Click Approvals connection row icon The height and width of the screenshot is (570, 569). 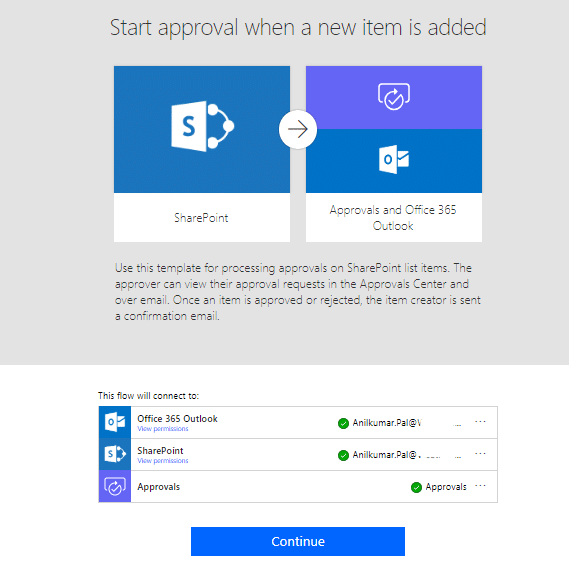[x=115, y=487]
